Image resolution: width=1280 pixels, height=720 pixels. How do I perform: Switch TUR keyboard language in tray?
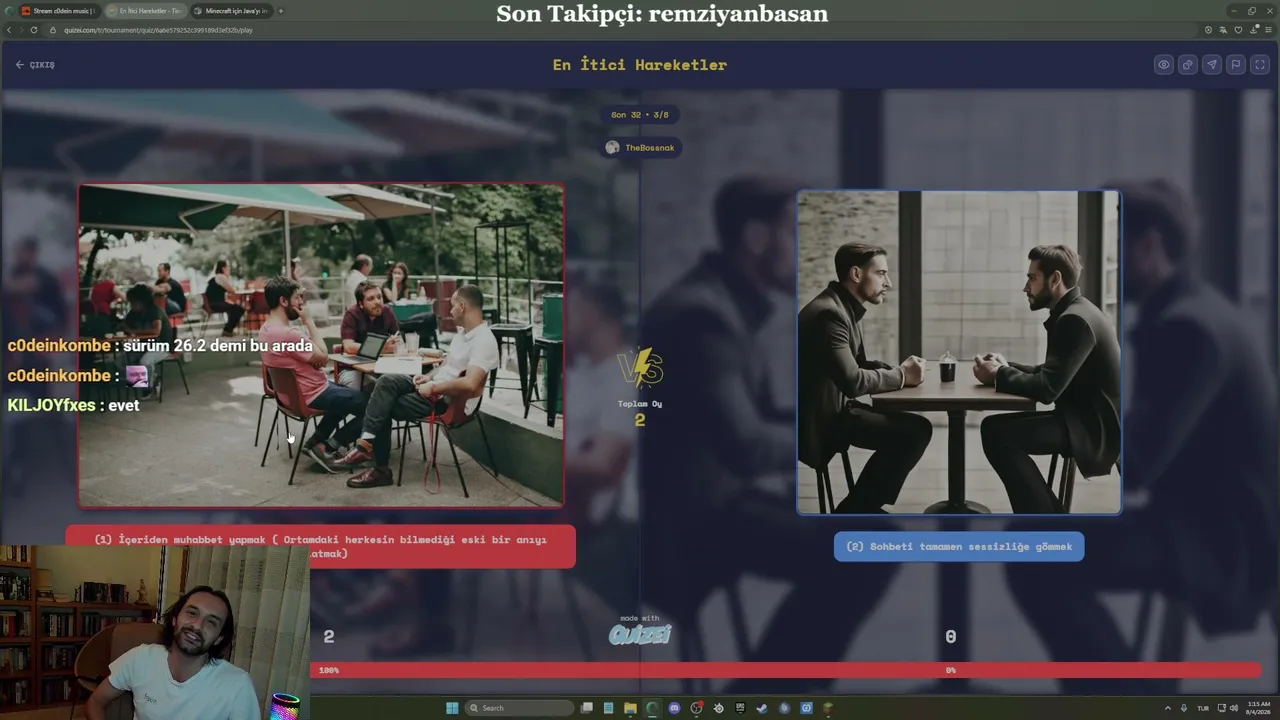pyautogui.click(x=1203, y=708)
